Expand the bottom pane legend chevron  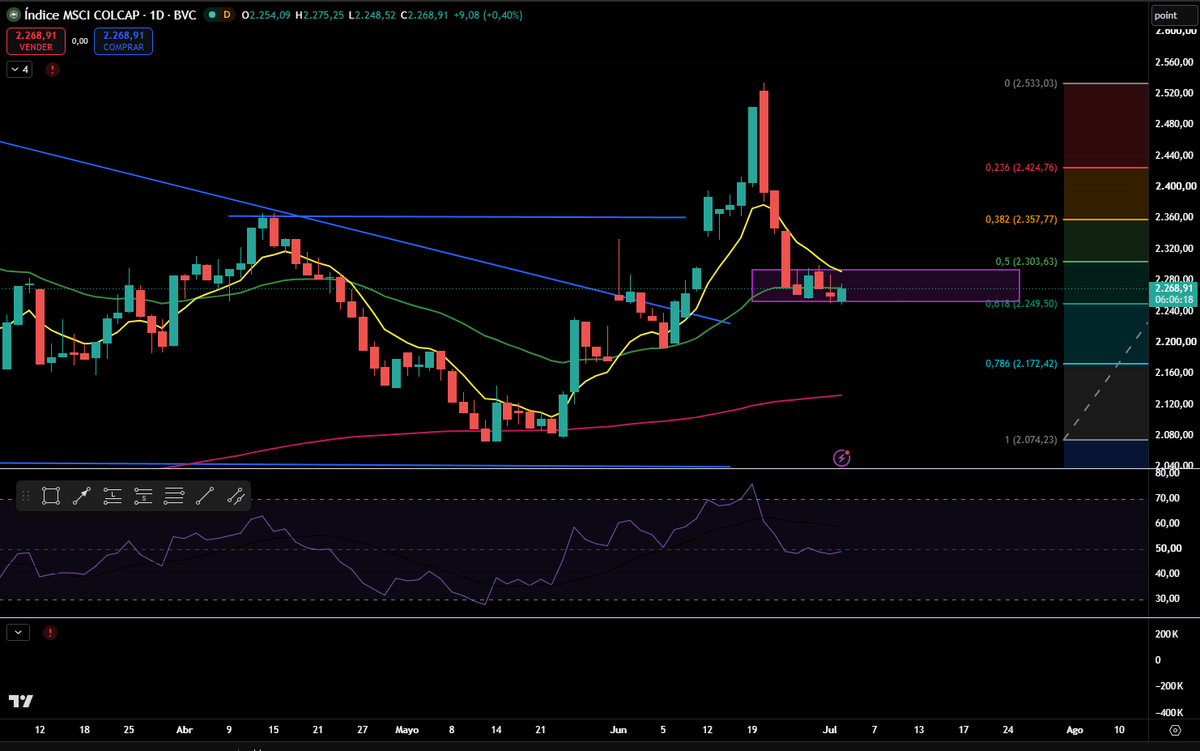18,633
